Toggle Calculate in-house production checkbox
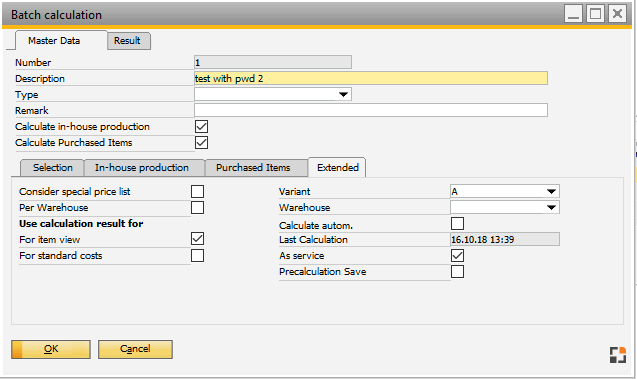The height and width of the screenshot is (379, 637). click(202, 127)
